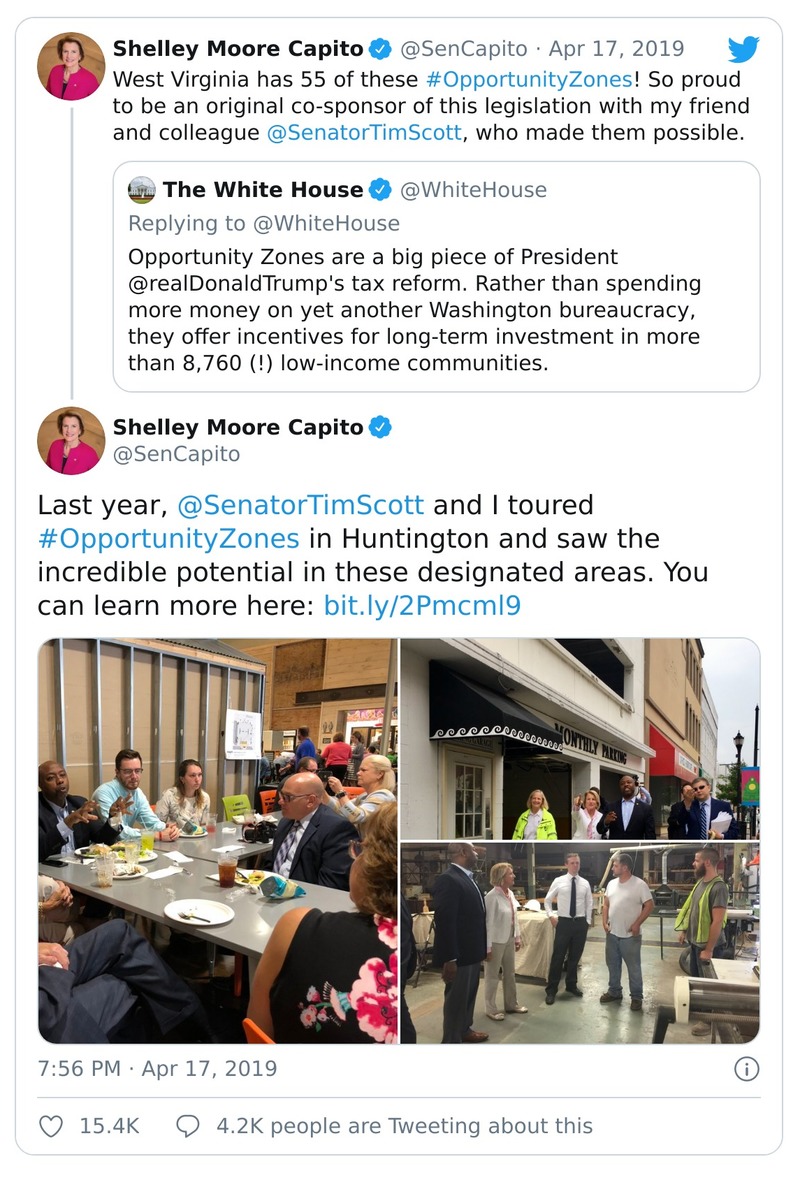The height and width of the screenshot is (1180, 800).
Task: Click the reply speech bubble icon
Action: pos(188,1126)
